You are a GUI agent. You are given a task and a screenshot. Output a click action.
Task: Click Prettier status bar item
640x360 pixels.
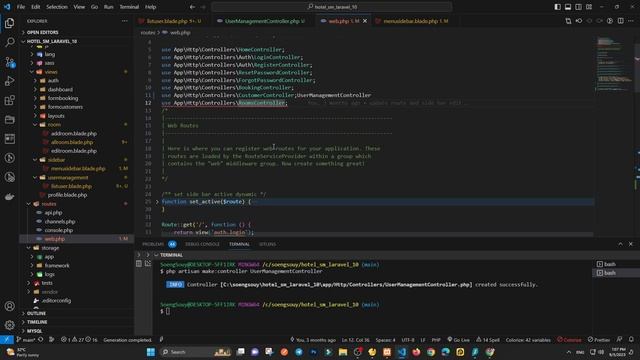(599, 340)
